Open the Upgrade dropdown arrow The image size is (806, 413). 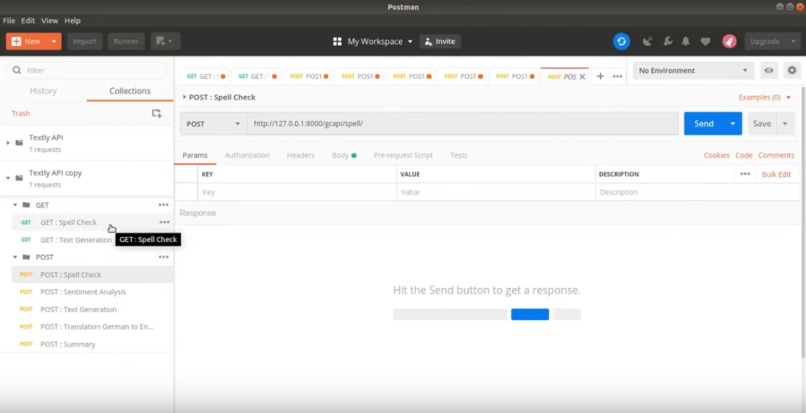(792, 41)
